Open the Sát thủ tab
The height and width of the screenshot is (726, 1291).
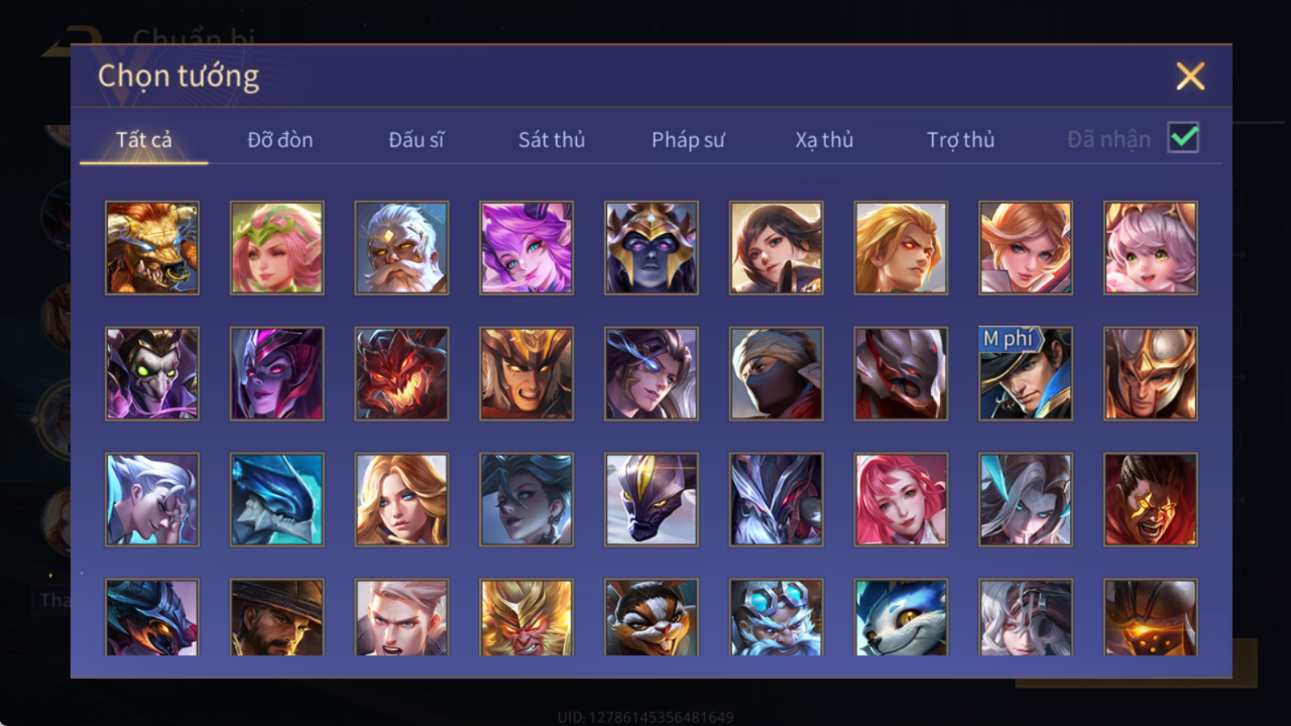tap(551, 140)
